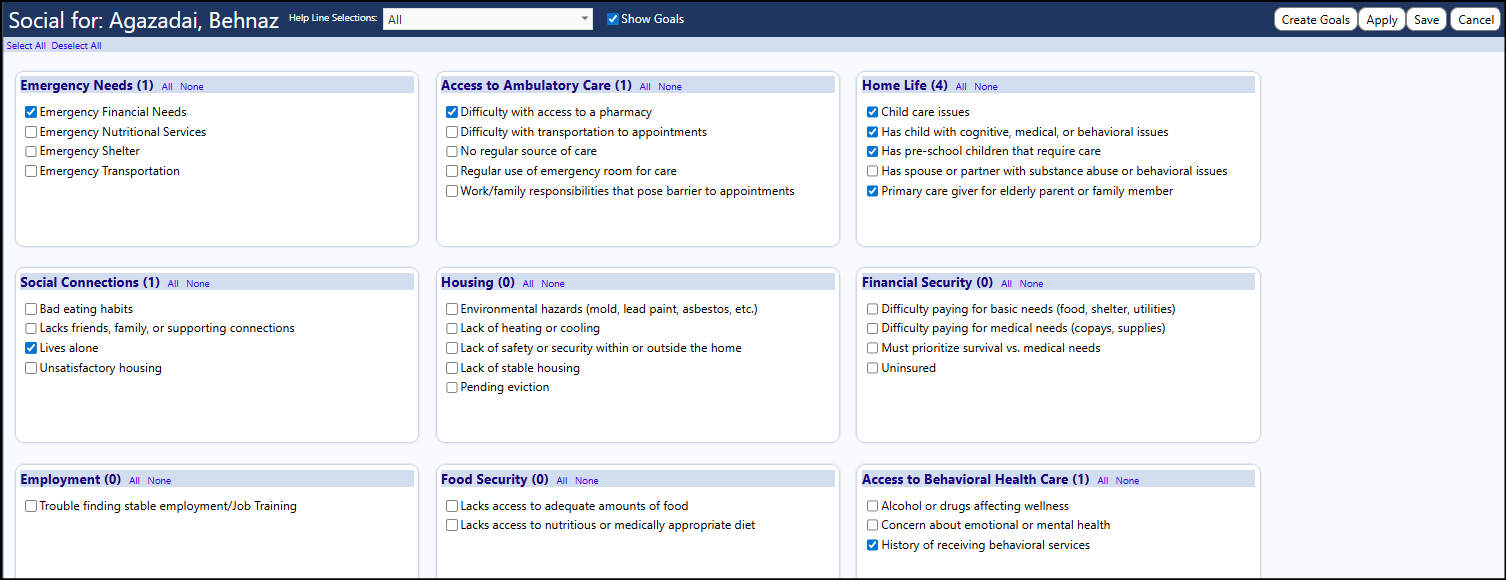This screenshot has height=580, width=1506.
Task: Check Alcohol or drugs affecting wellness
Action: [873, 506]
